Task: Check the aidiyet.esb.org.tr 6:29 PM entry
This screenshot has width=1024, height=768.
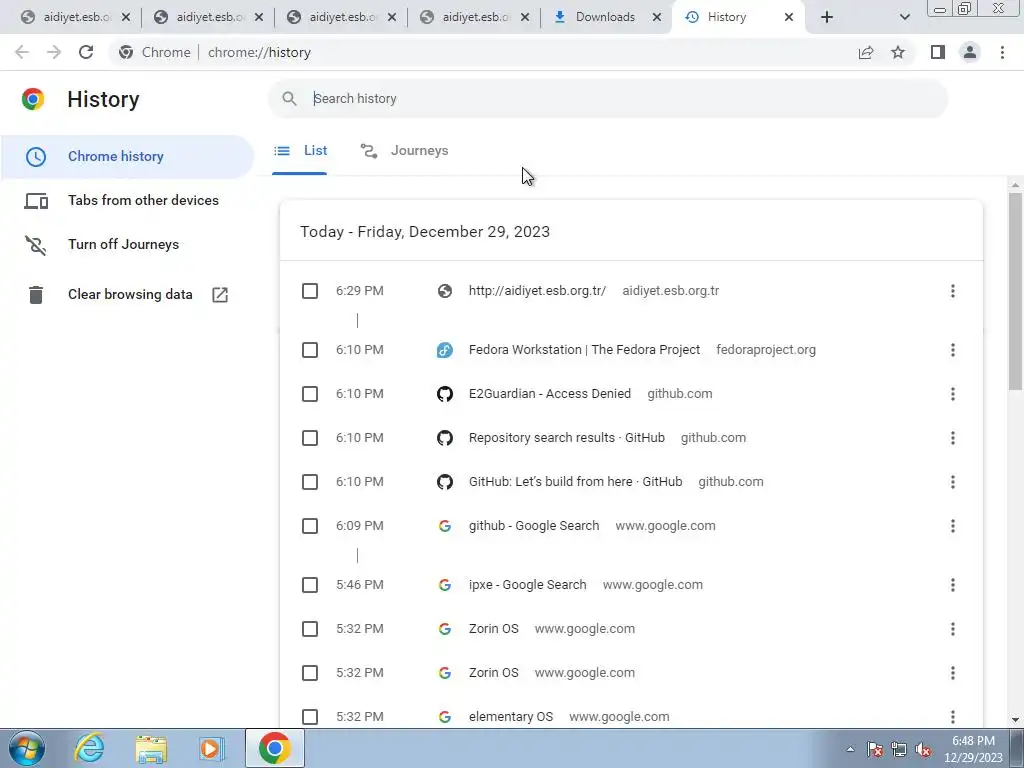Action: pyautogui.click(x=310, y=291)
